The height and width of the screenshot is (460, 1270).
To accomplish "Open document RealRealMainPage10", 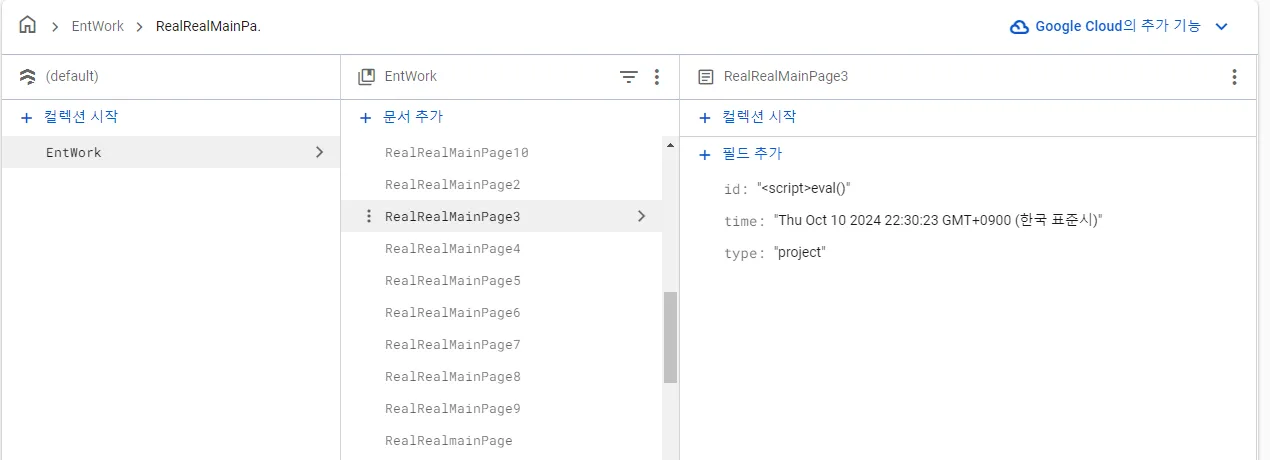I will [456, 153].
